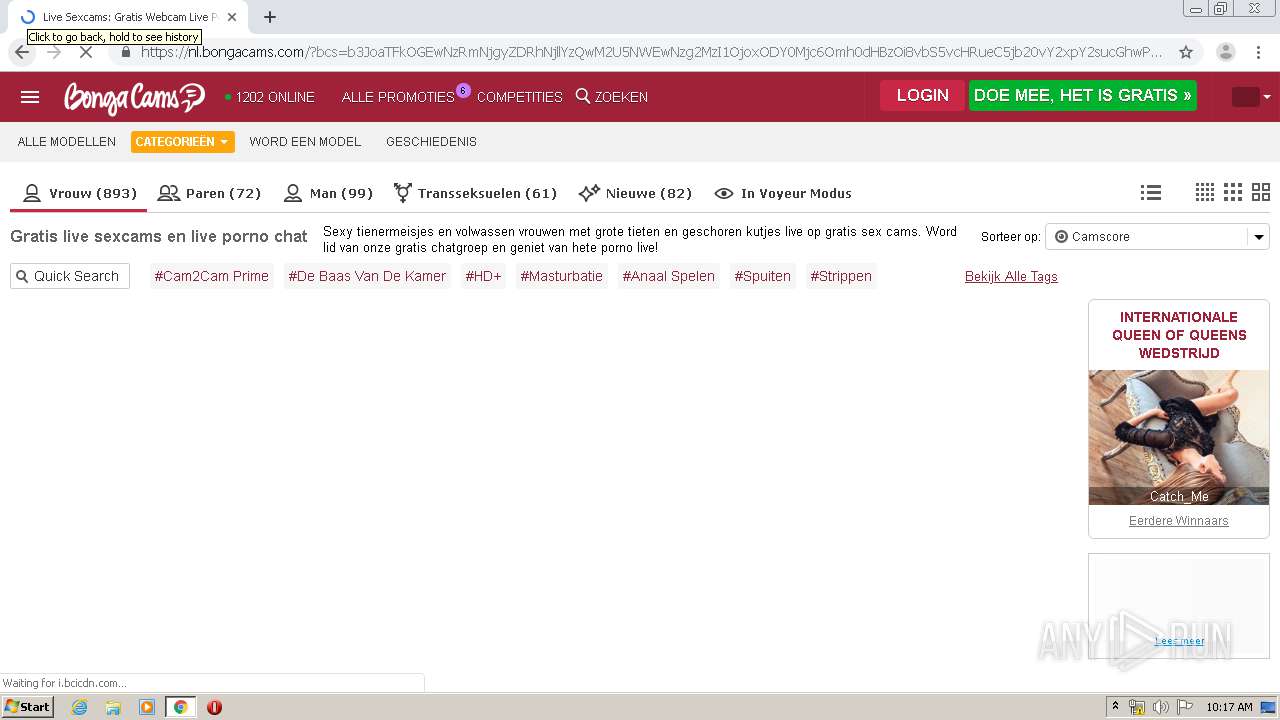Open a new browser tab

click(x=270, y=17)
